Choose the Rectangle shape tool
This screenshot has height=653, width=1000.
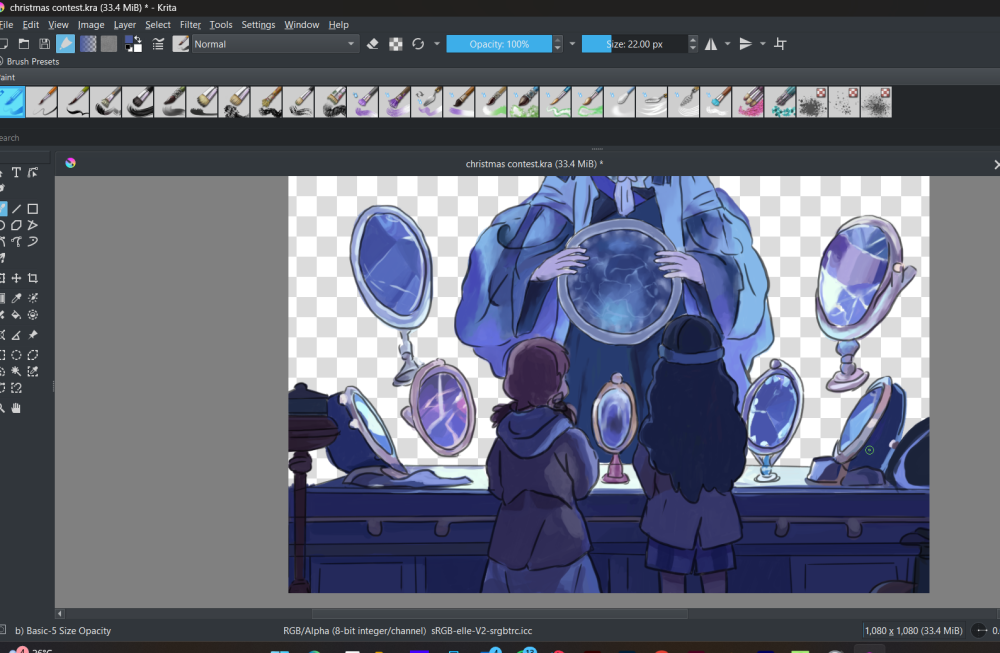coord(33,209)
